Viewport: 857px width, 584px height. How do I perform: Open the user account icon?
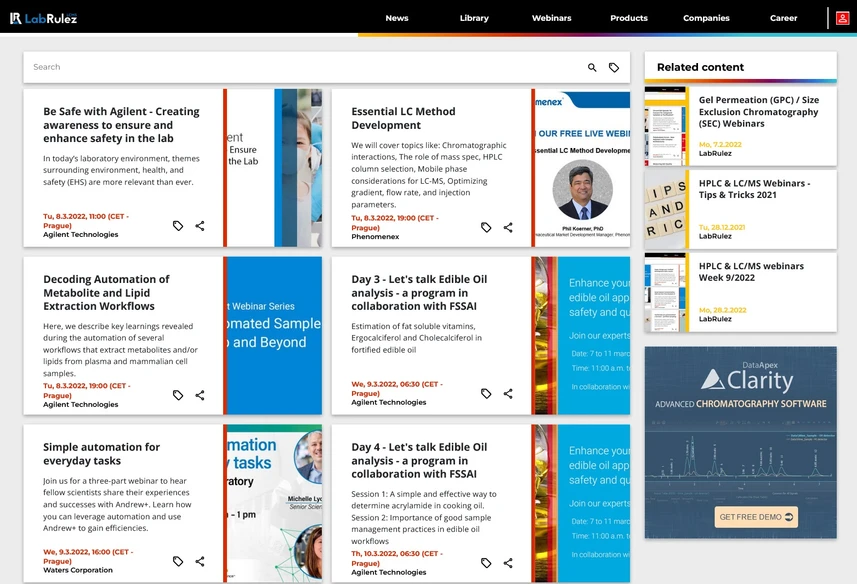tap(842, 18)
